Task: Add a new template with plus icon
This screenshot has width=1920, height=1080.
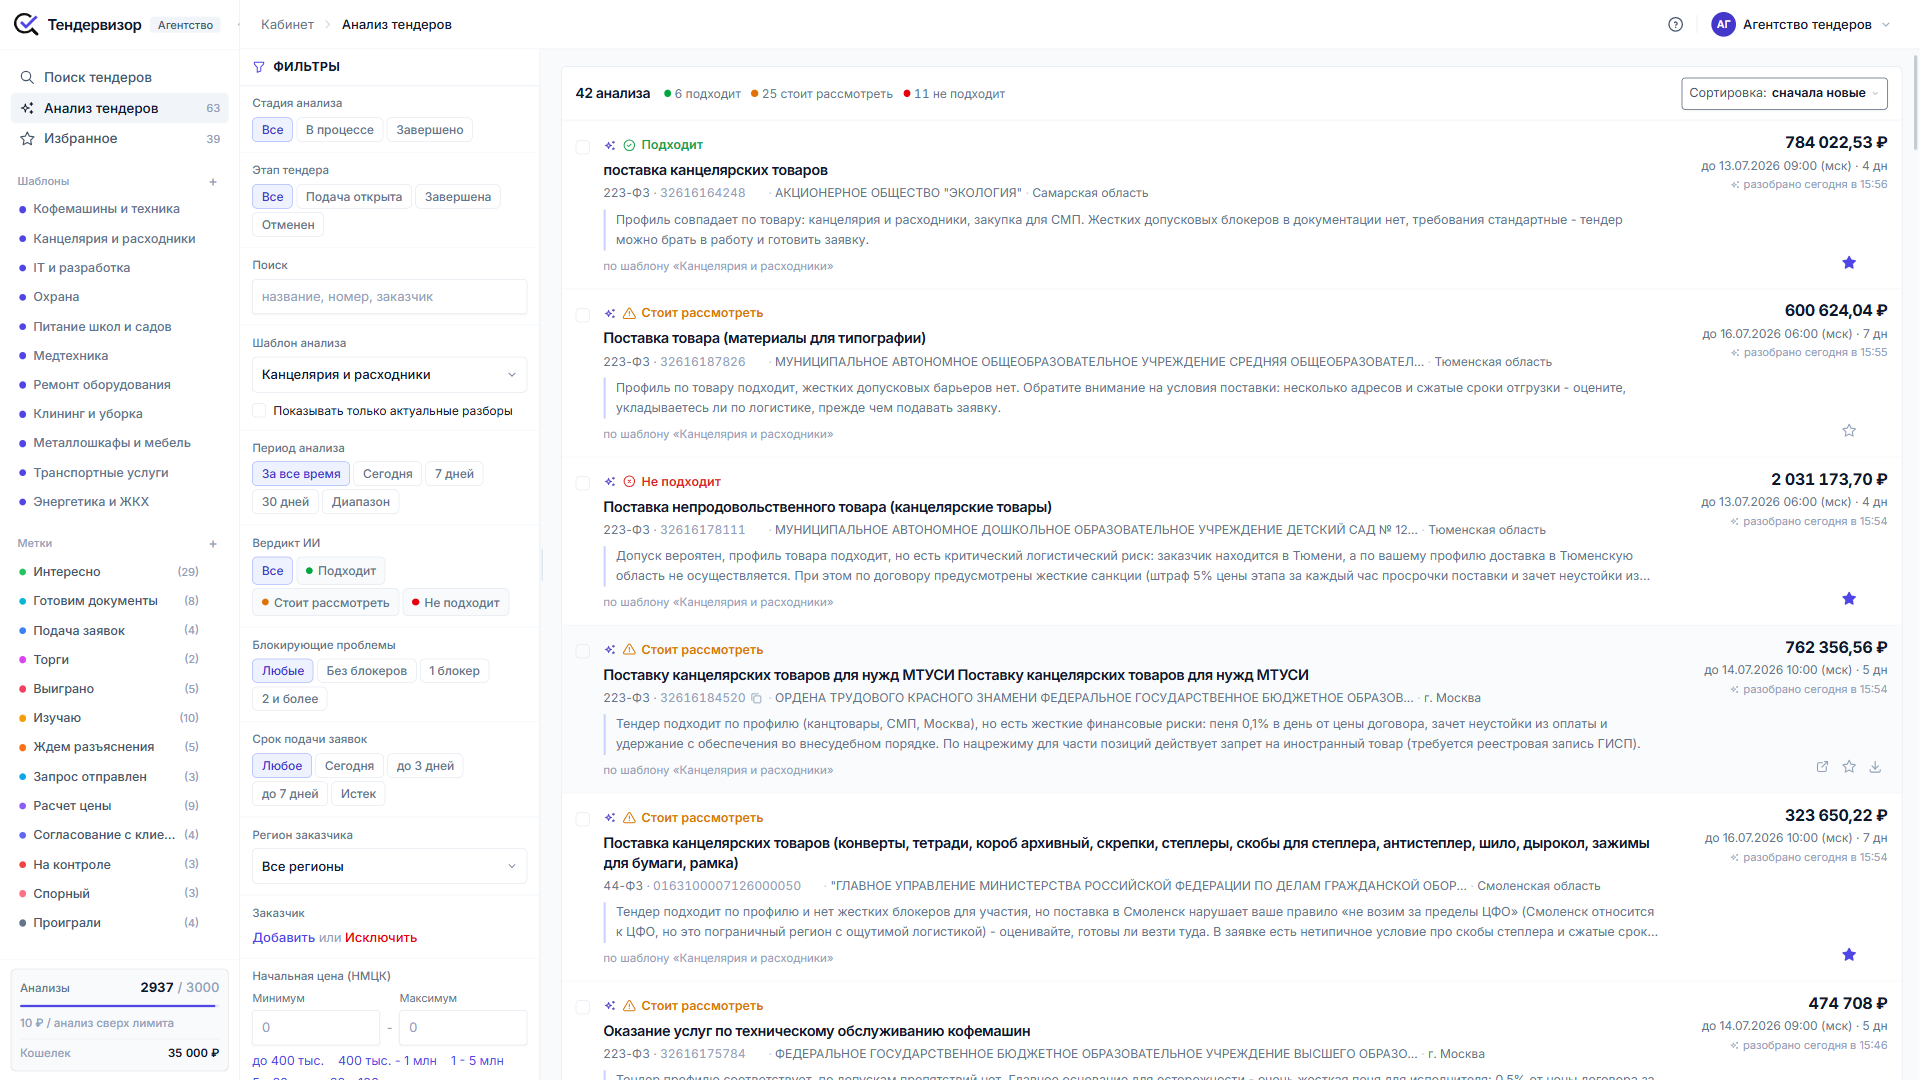Action: [213, 182]
